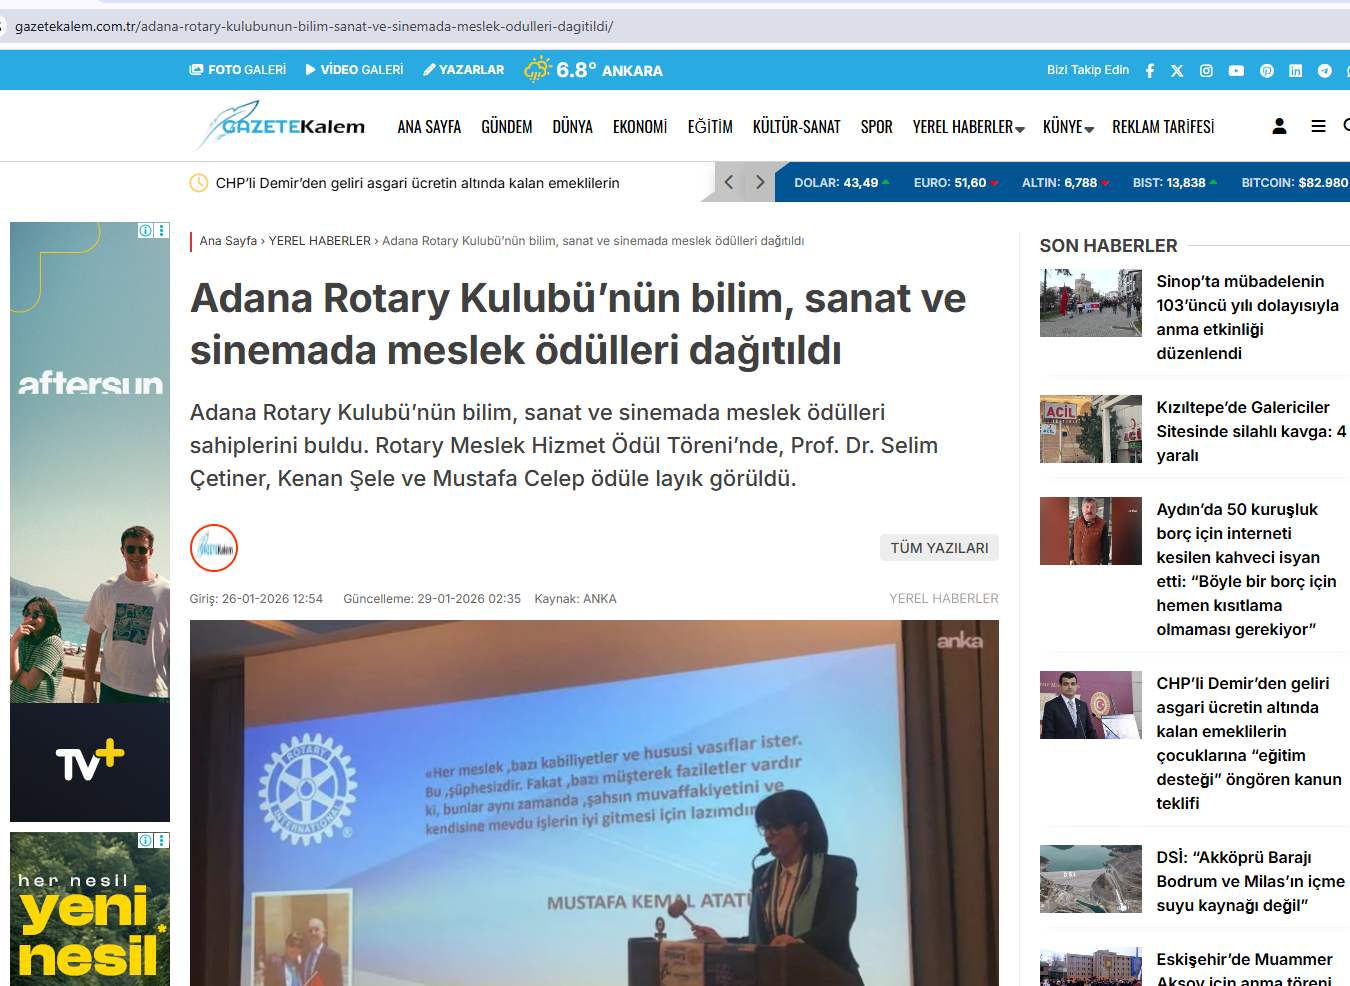Click the aftersun ad info icon
The width and height of the screenshot is (1350, 986).
coord(146,231)
